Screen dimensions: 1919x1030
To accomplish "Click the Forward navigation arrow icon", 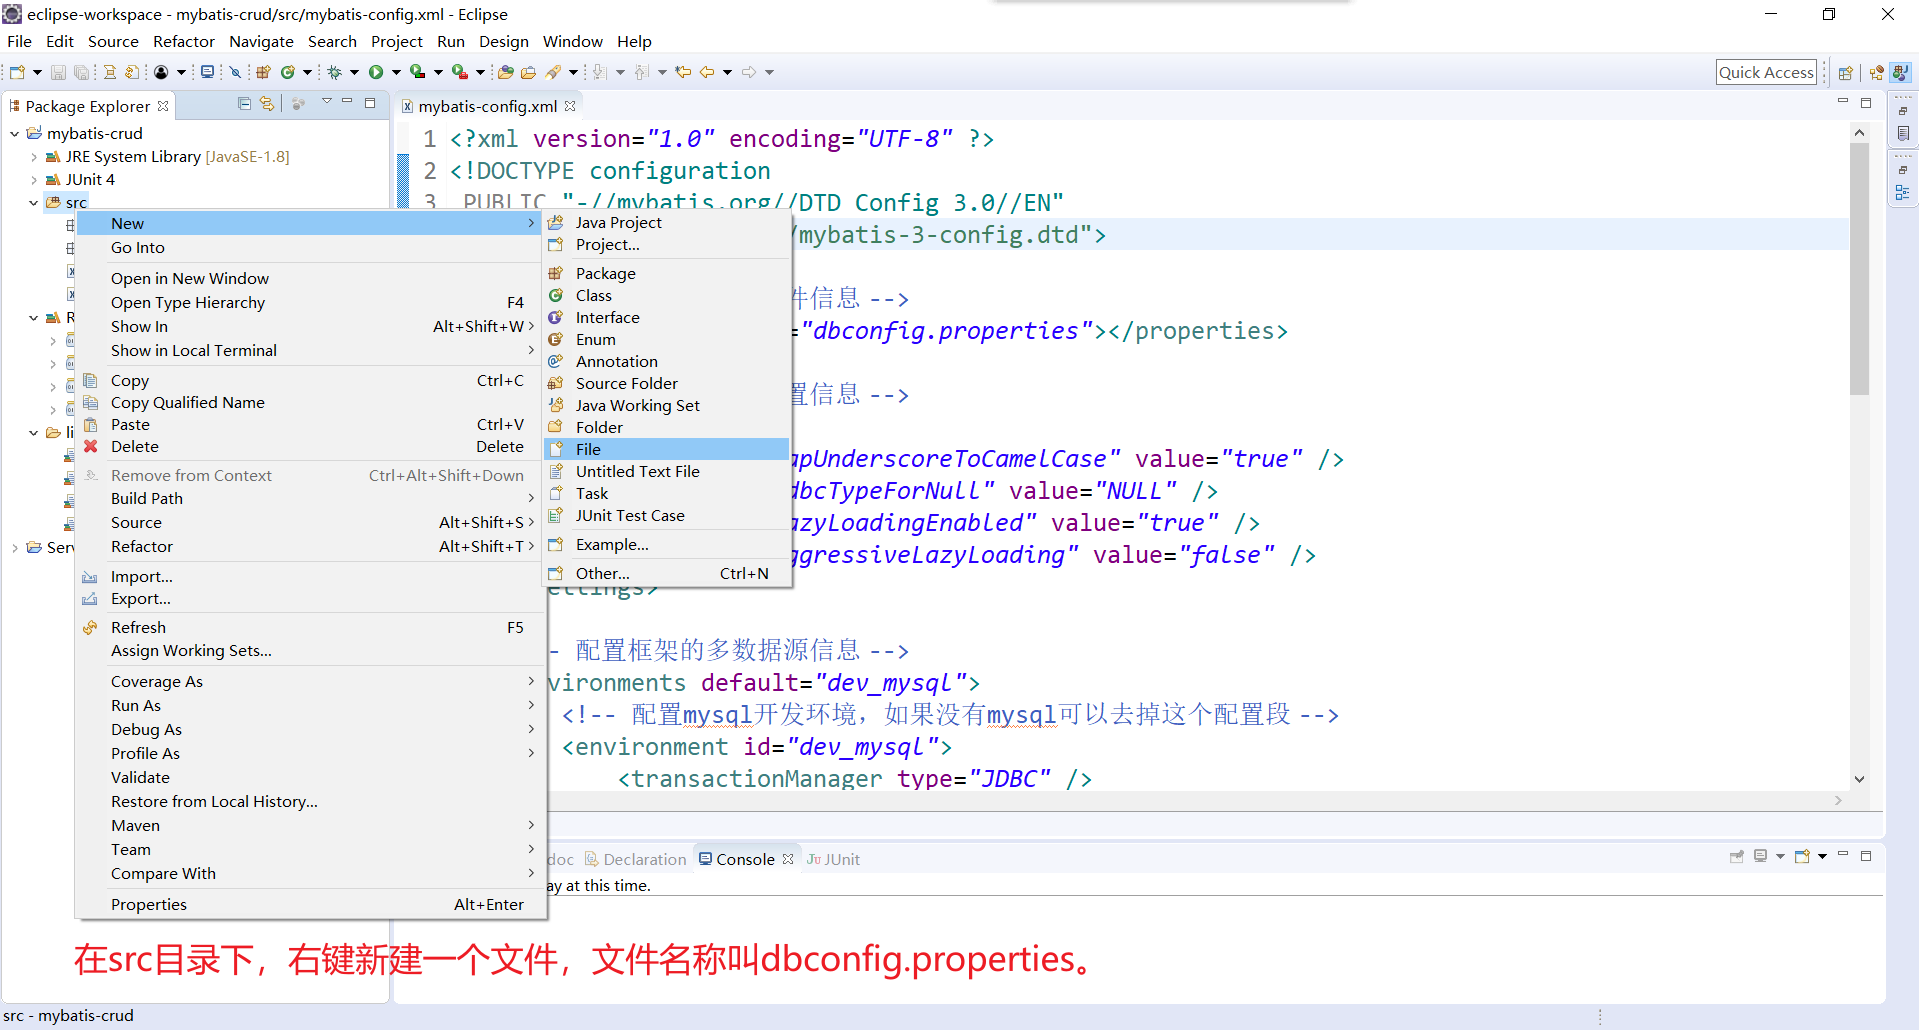I will 749,72.
